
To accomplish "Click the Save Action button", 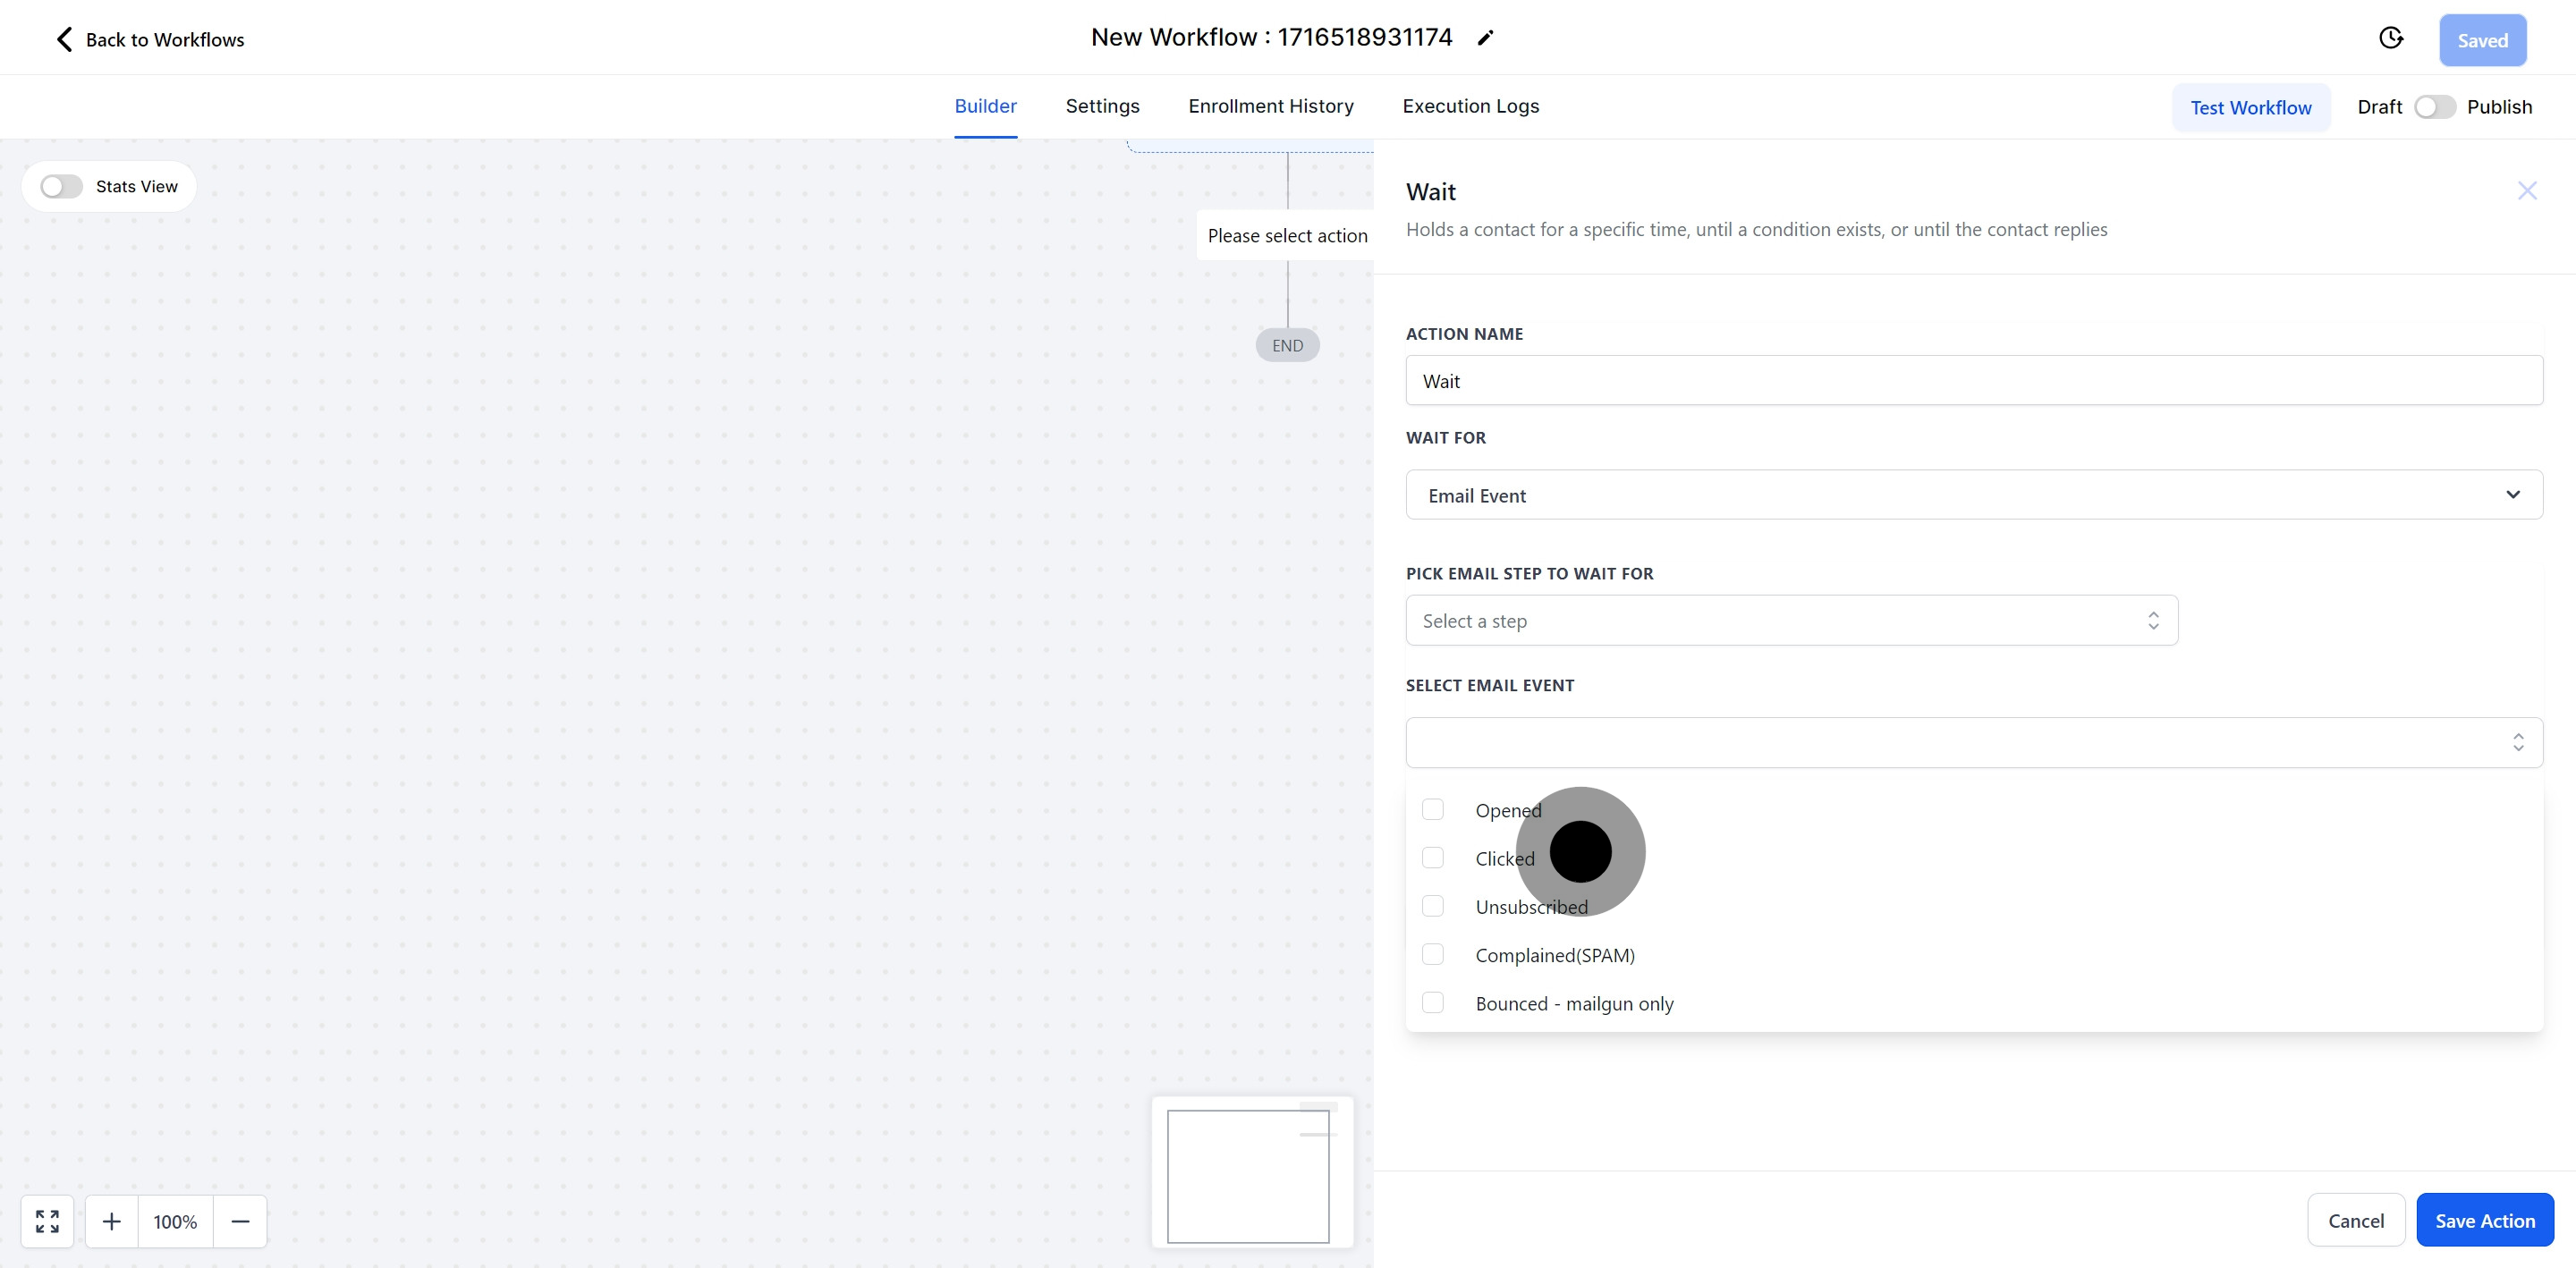I will tap(2484, 1220).
